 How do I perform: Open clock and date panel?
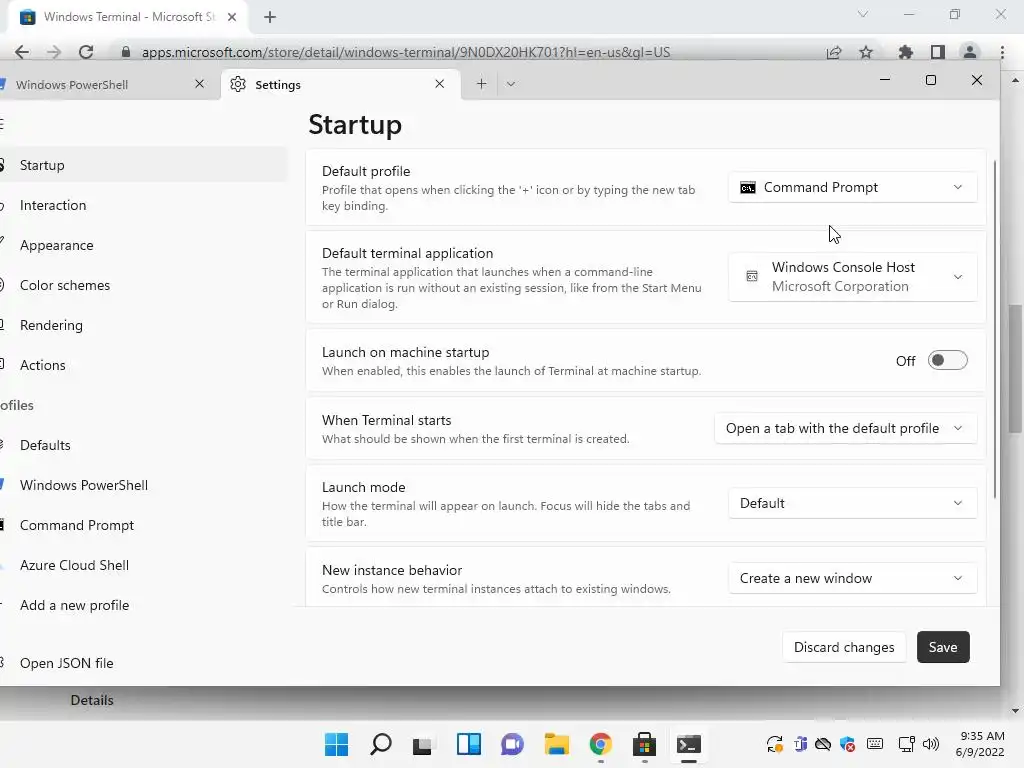[980, 744]
